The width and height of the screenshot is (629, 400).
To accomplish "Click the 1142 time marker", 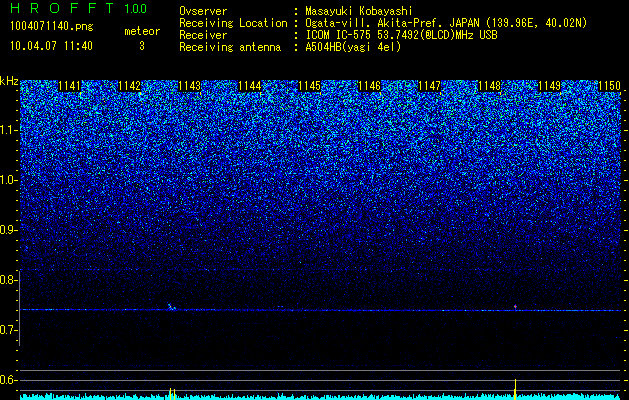I will 130,86.
